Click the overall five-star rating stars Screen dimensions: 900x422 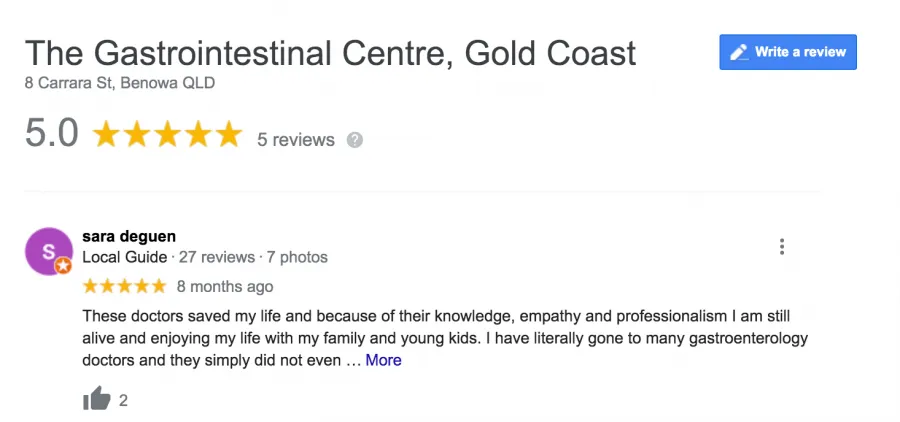click(167, 134)
